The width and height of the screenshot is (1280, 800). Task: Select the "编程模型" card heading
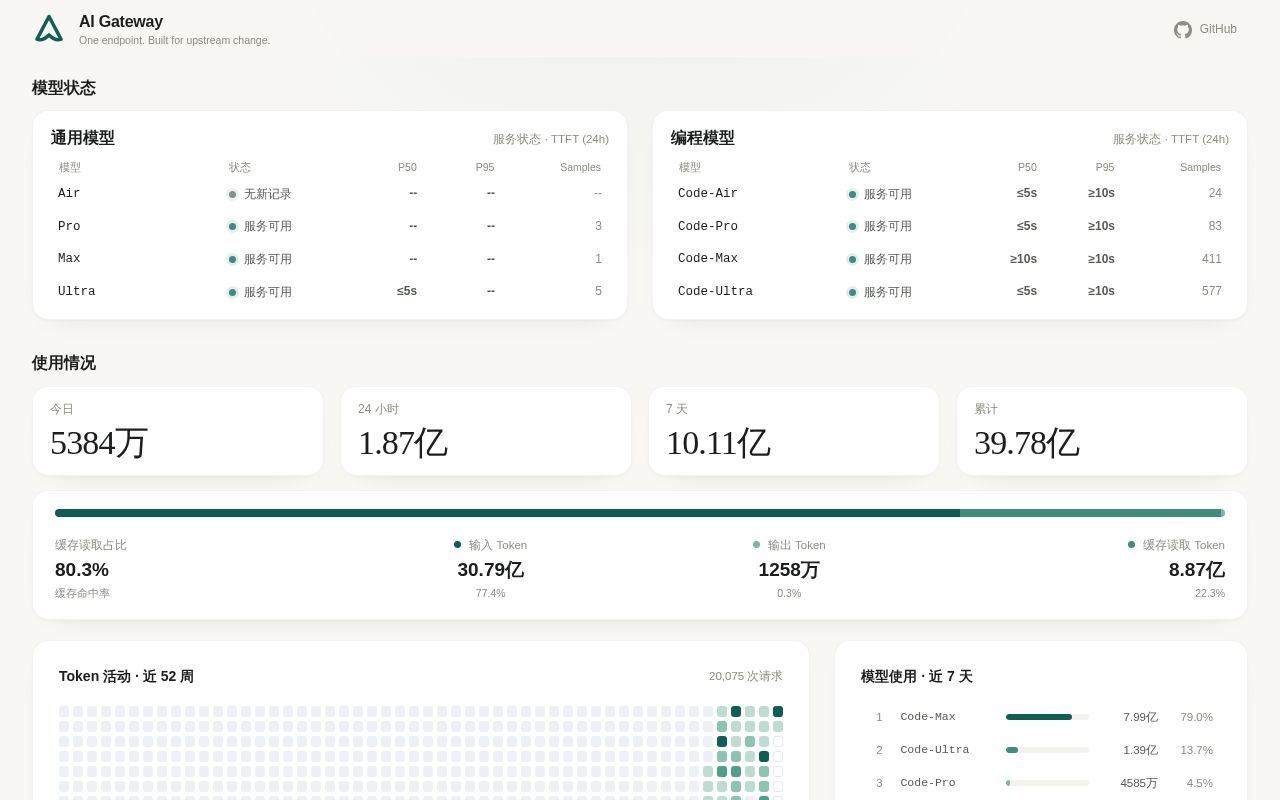click(703, 138)
